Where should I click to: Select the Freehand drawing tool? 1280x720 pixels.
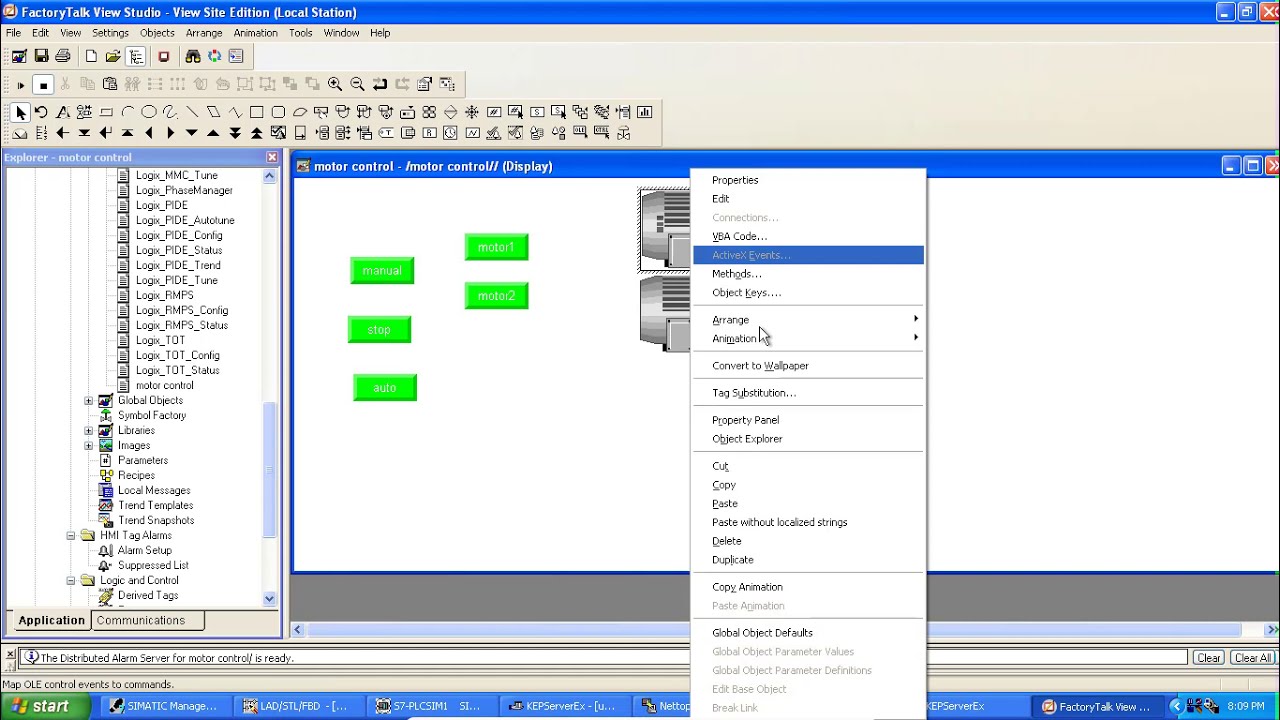pyautogui.click(x=170, y=112)
